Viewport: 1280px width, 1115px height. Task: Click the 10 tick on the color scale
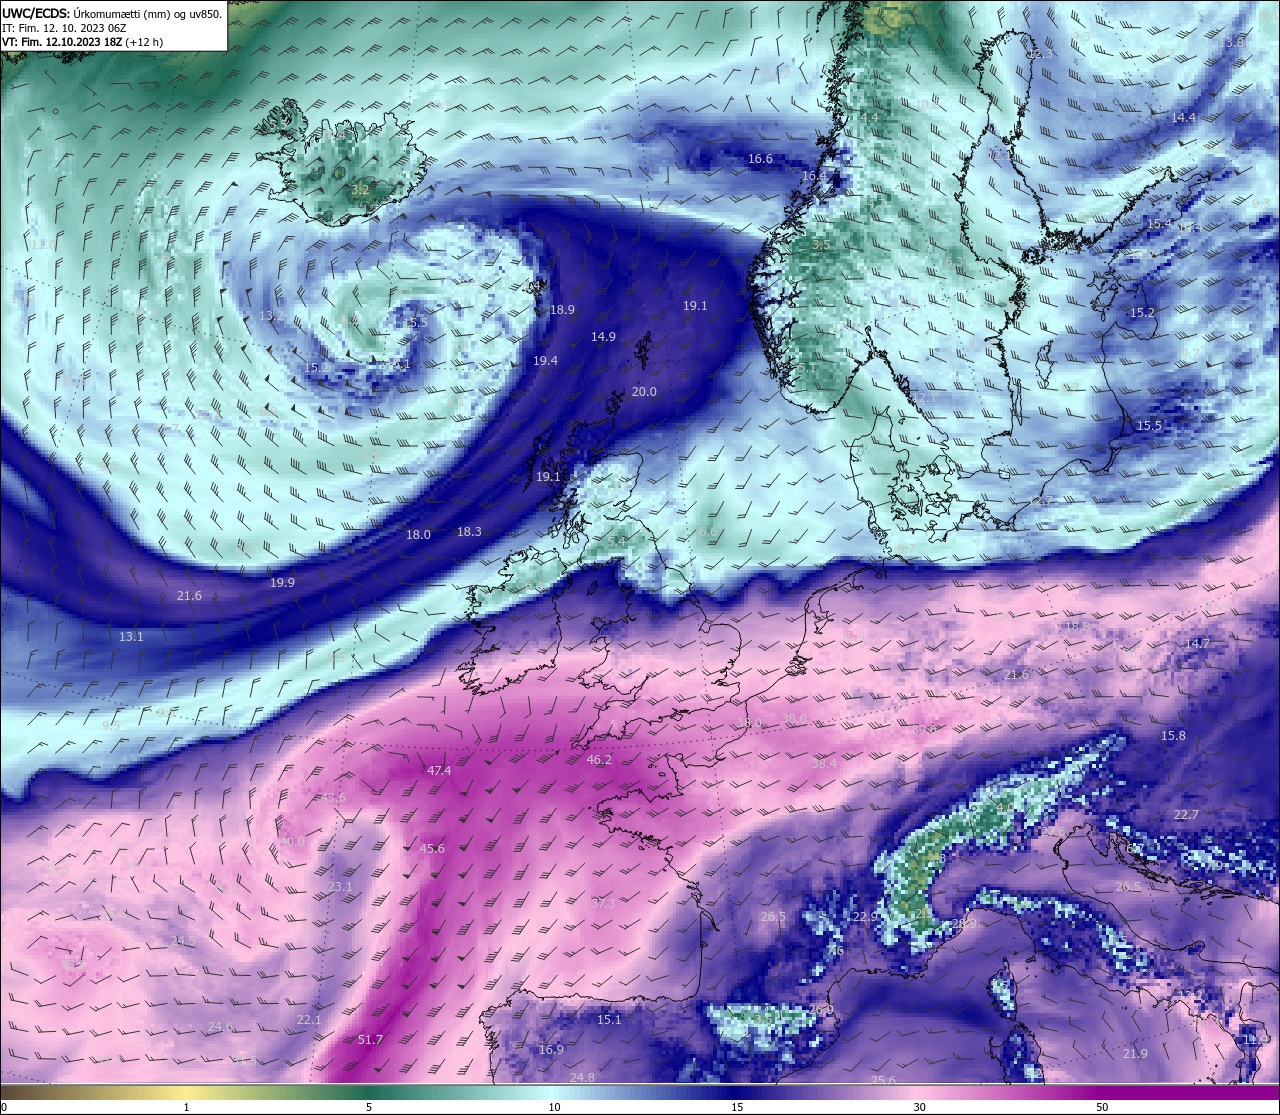tap(554, 1107)
